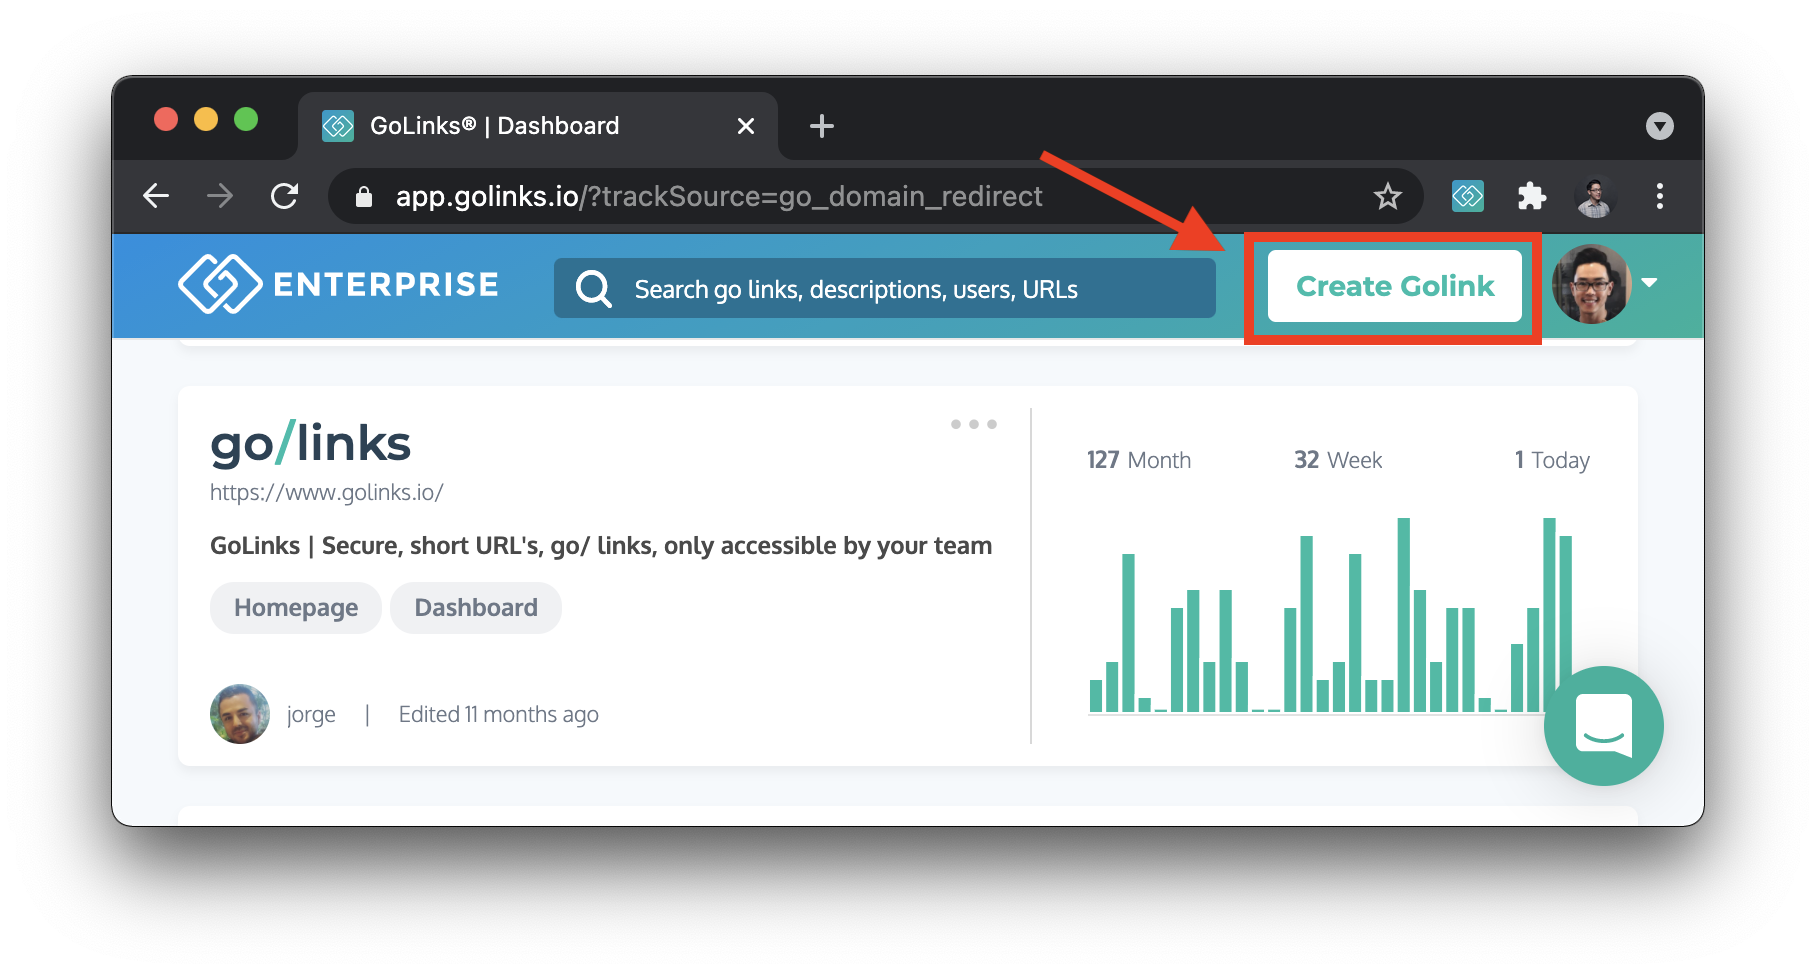Open Chrome's three-dot menu
Screen dimensions: 1816x974
pyautogui.click(x=1659, y=196)
